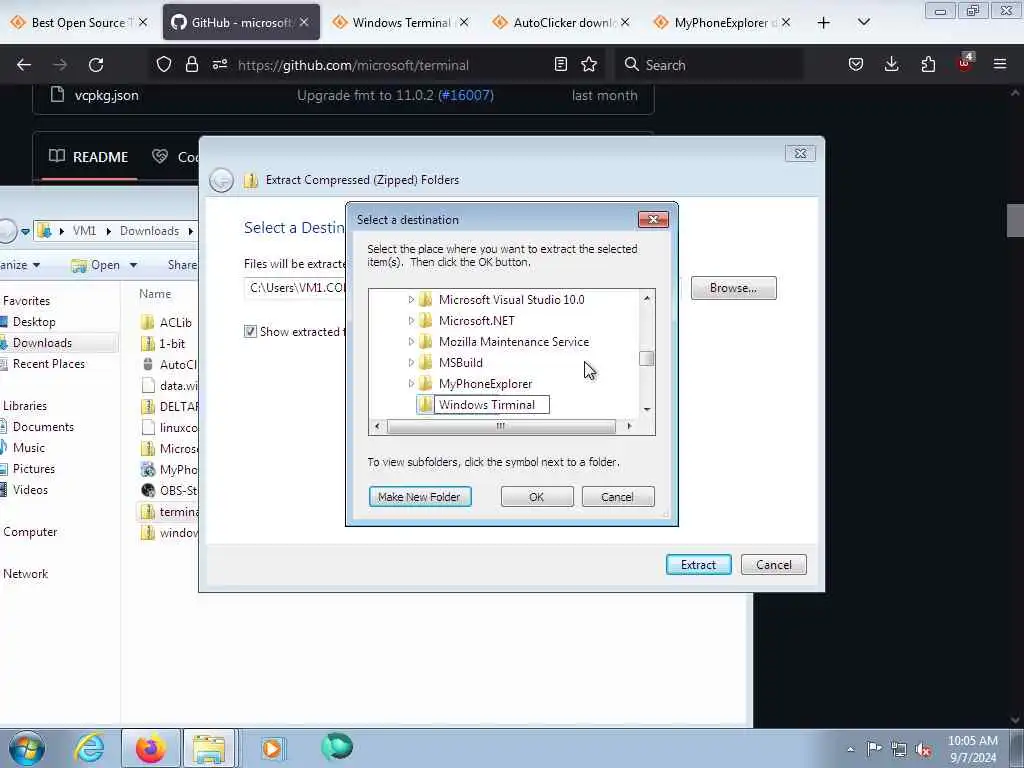Open pull request #16007 link
The height and width of the screenshot is (768, 1024).
466,95
